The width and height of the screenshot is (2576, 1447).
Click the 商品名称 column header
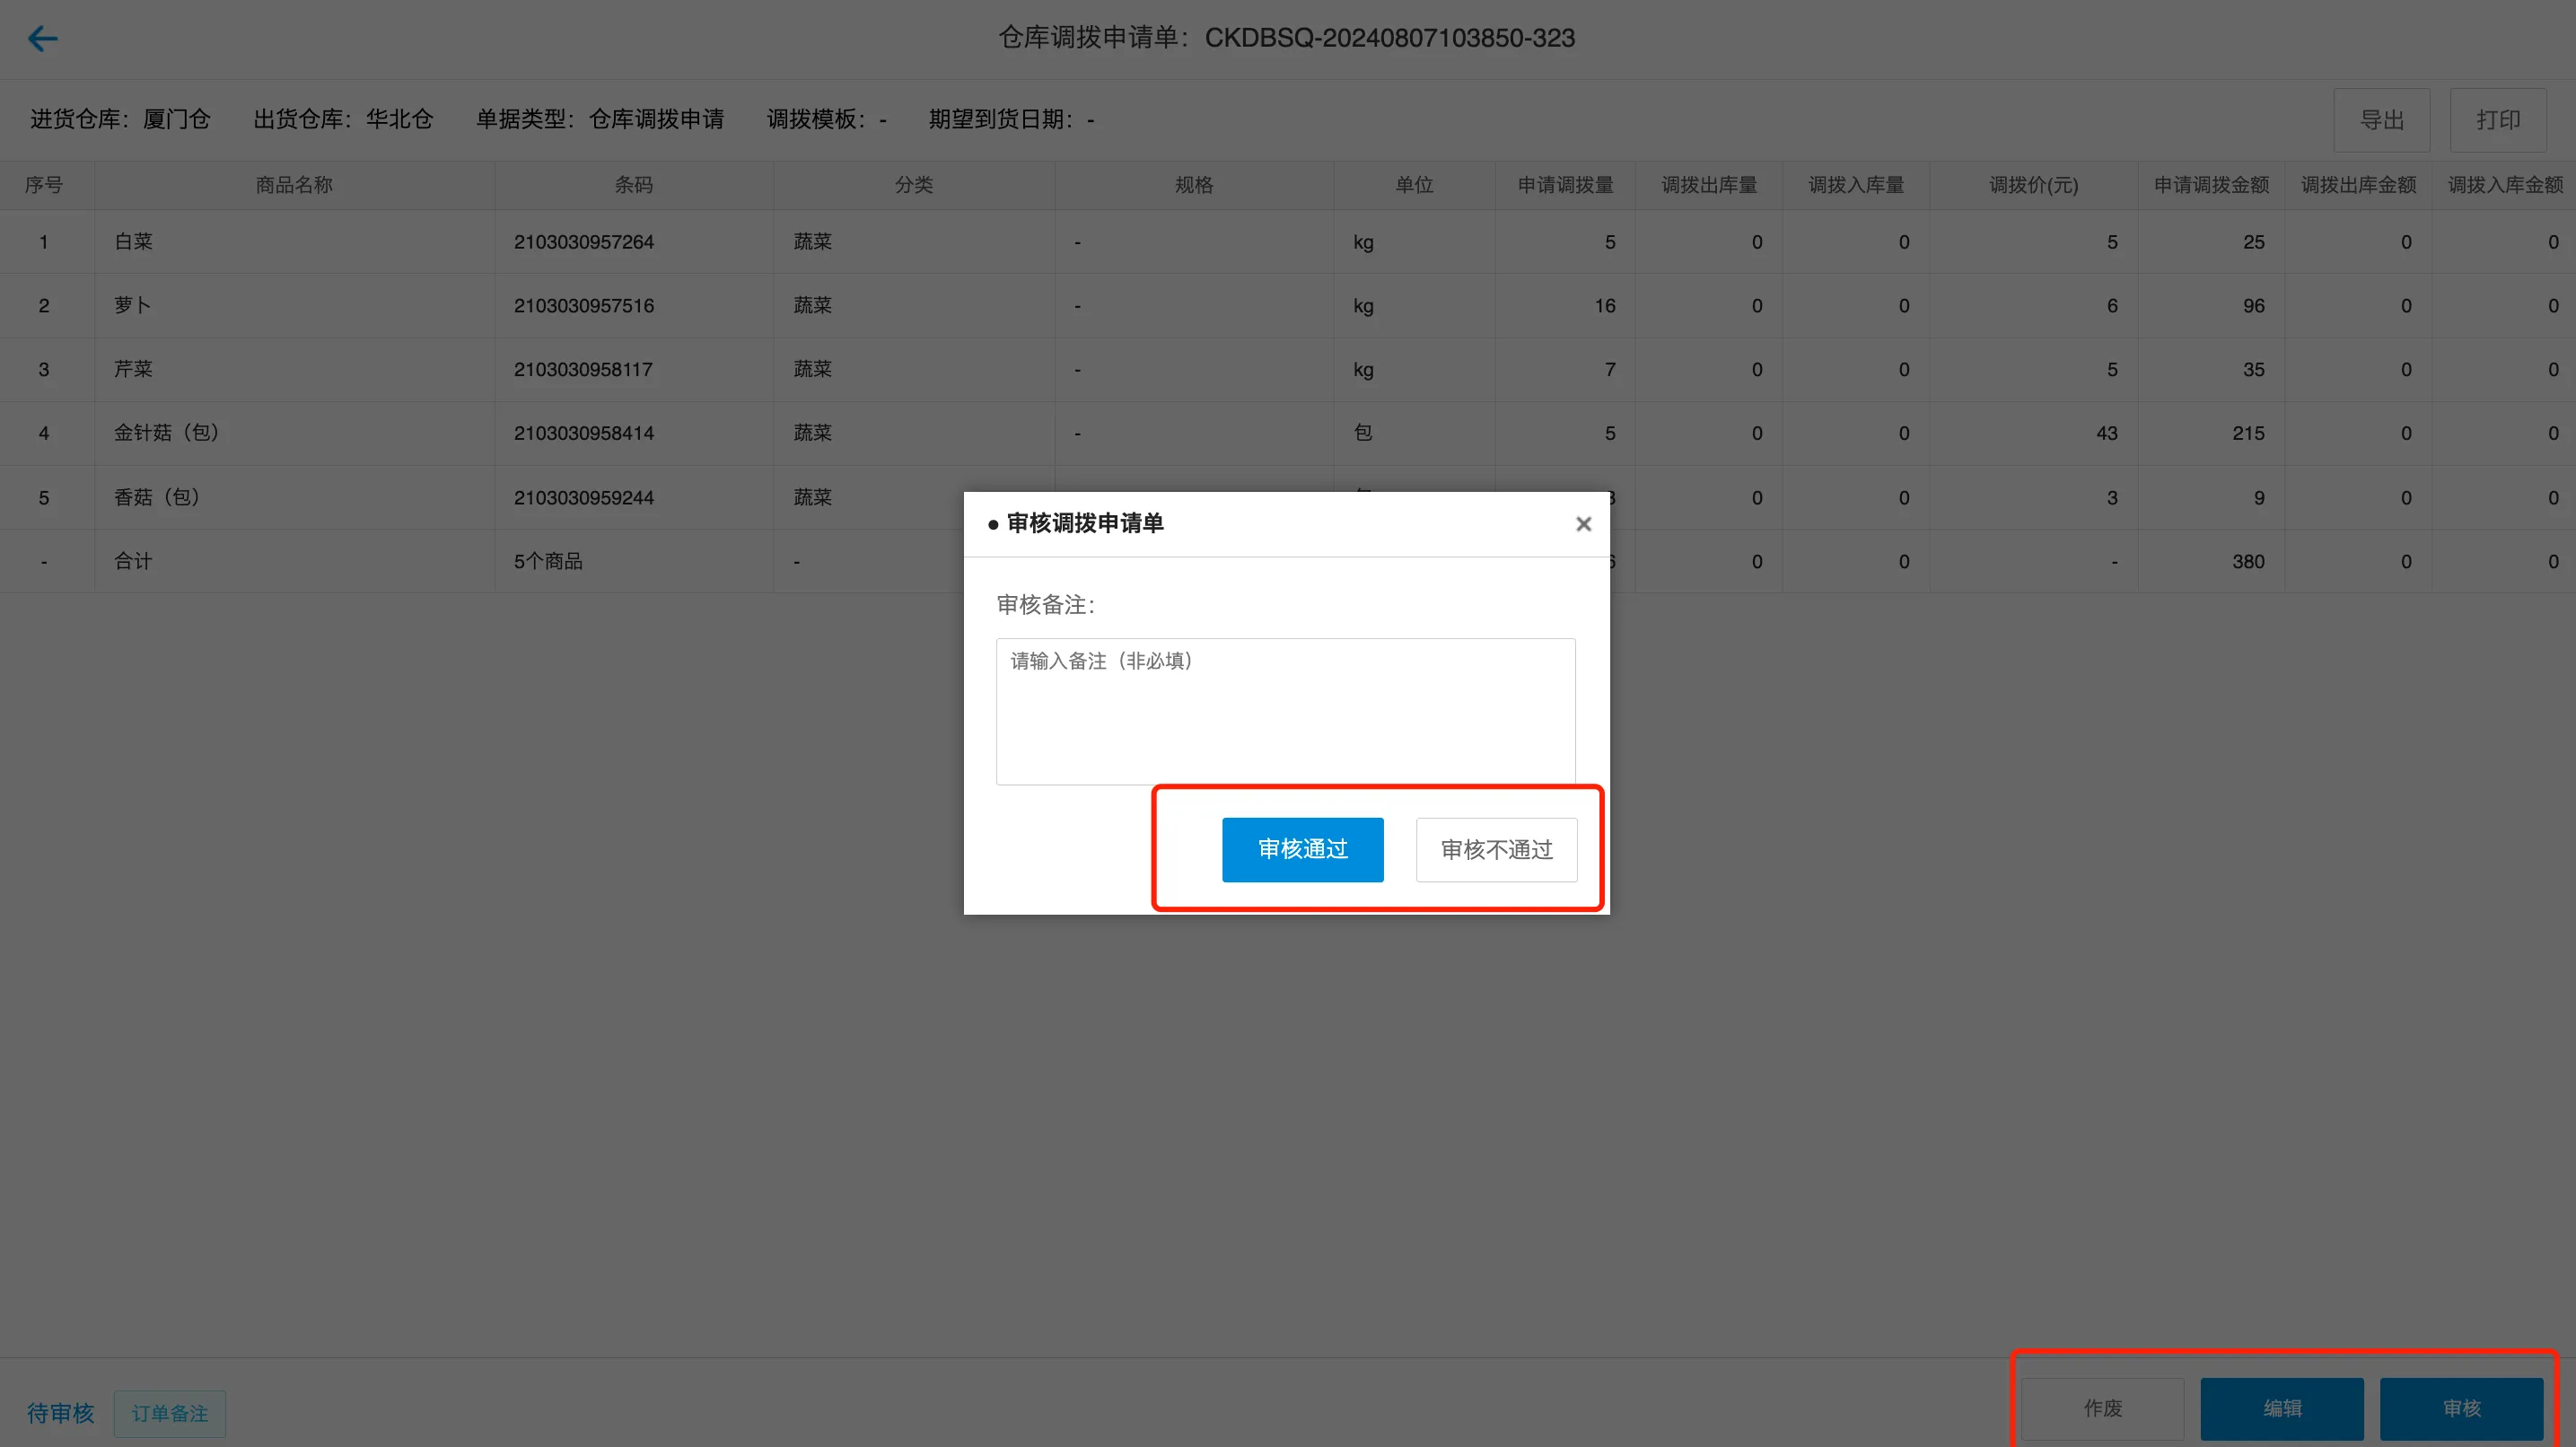[294, 184]
